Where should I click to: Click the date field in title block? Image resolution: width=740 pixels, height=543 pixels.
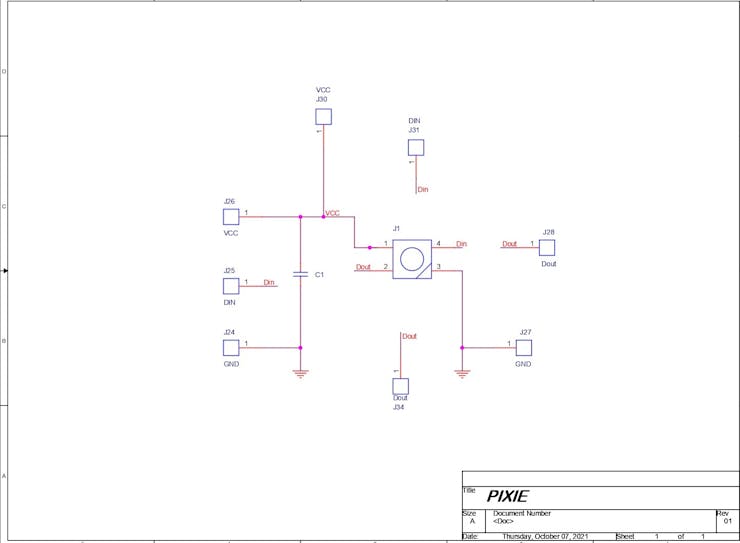pyautogui.click(x=545, y=536)
